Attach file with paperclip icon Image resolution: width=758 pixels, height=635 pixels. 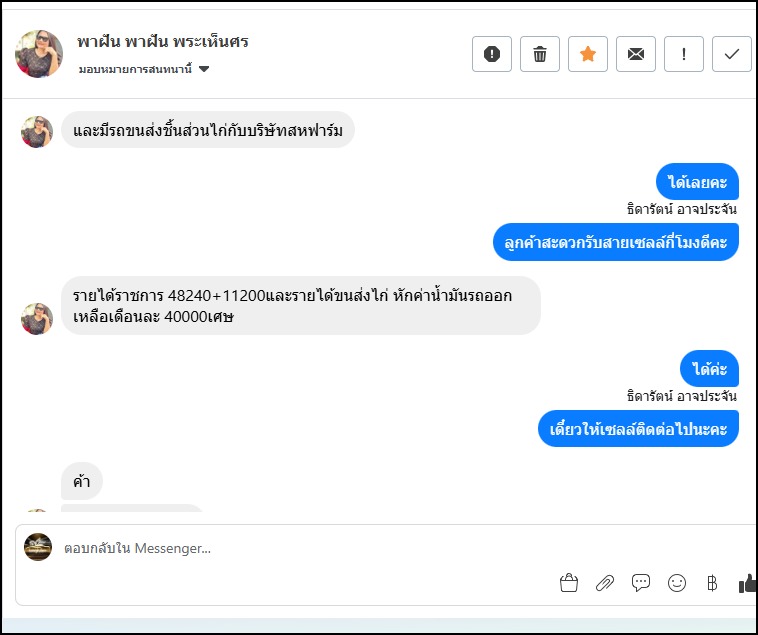tap(605, 583)
